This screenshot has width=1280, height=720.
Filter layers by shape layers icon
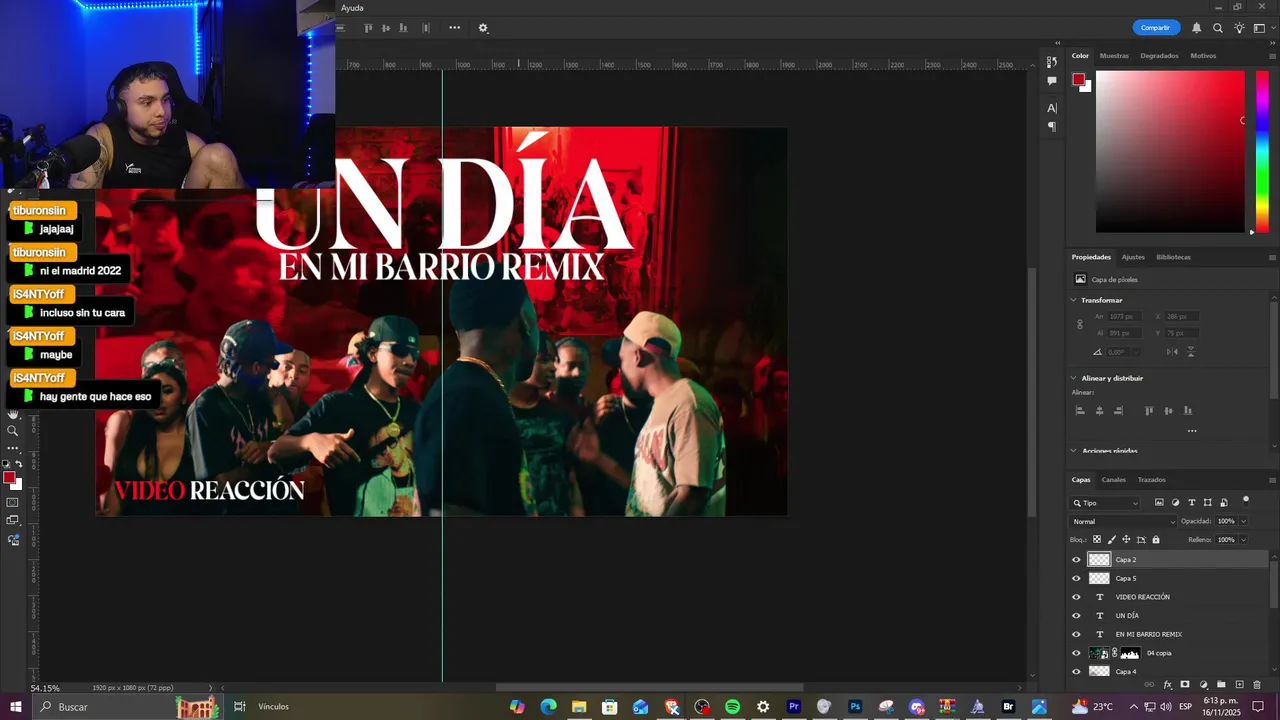point(1208,503)
